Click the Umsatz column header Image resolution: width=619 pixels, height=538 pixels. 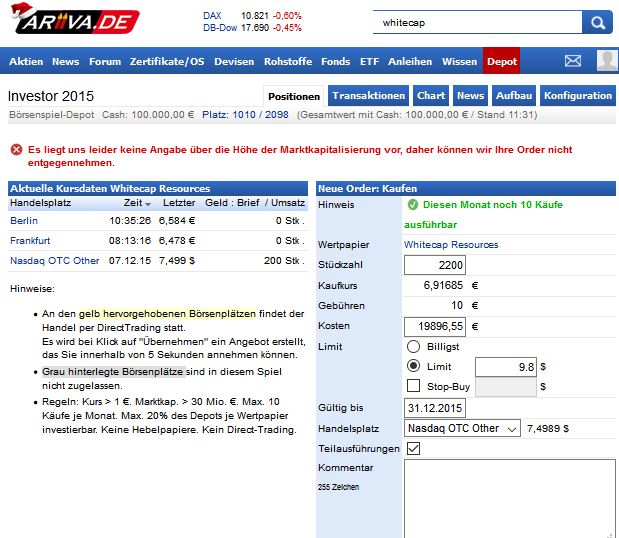[x=288, y=203]
